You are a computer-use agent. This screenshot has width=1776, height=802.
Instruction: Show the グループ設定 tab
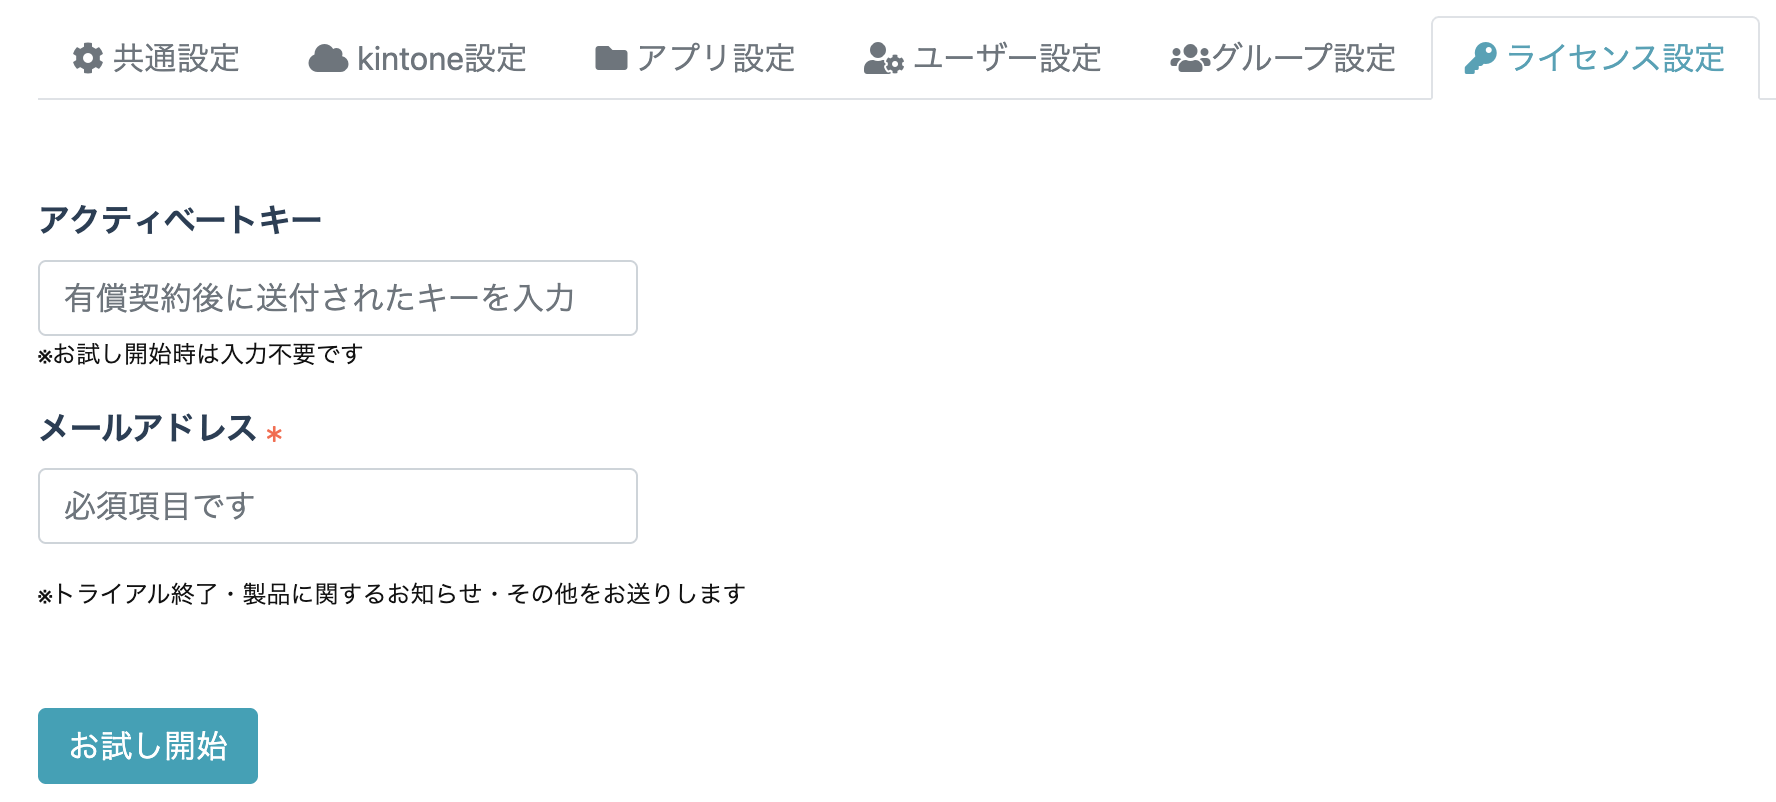[1282, 58]
